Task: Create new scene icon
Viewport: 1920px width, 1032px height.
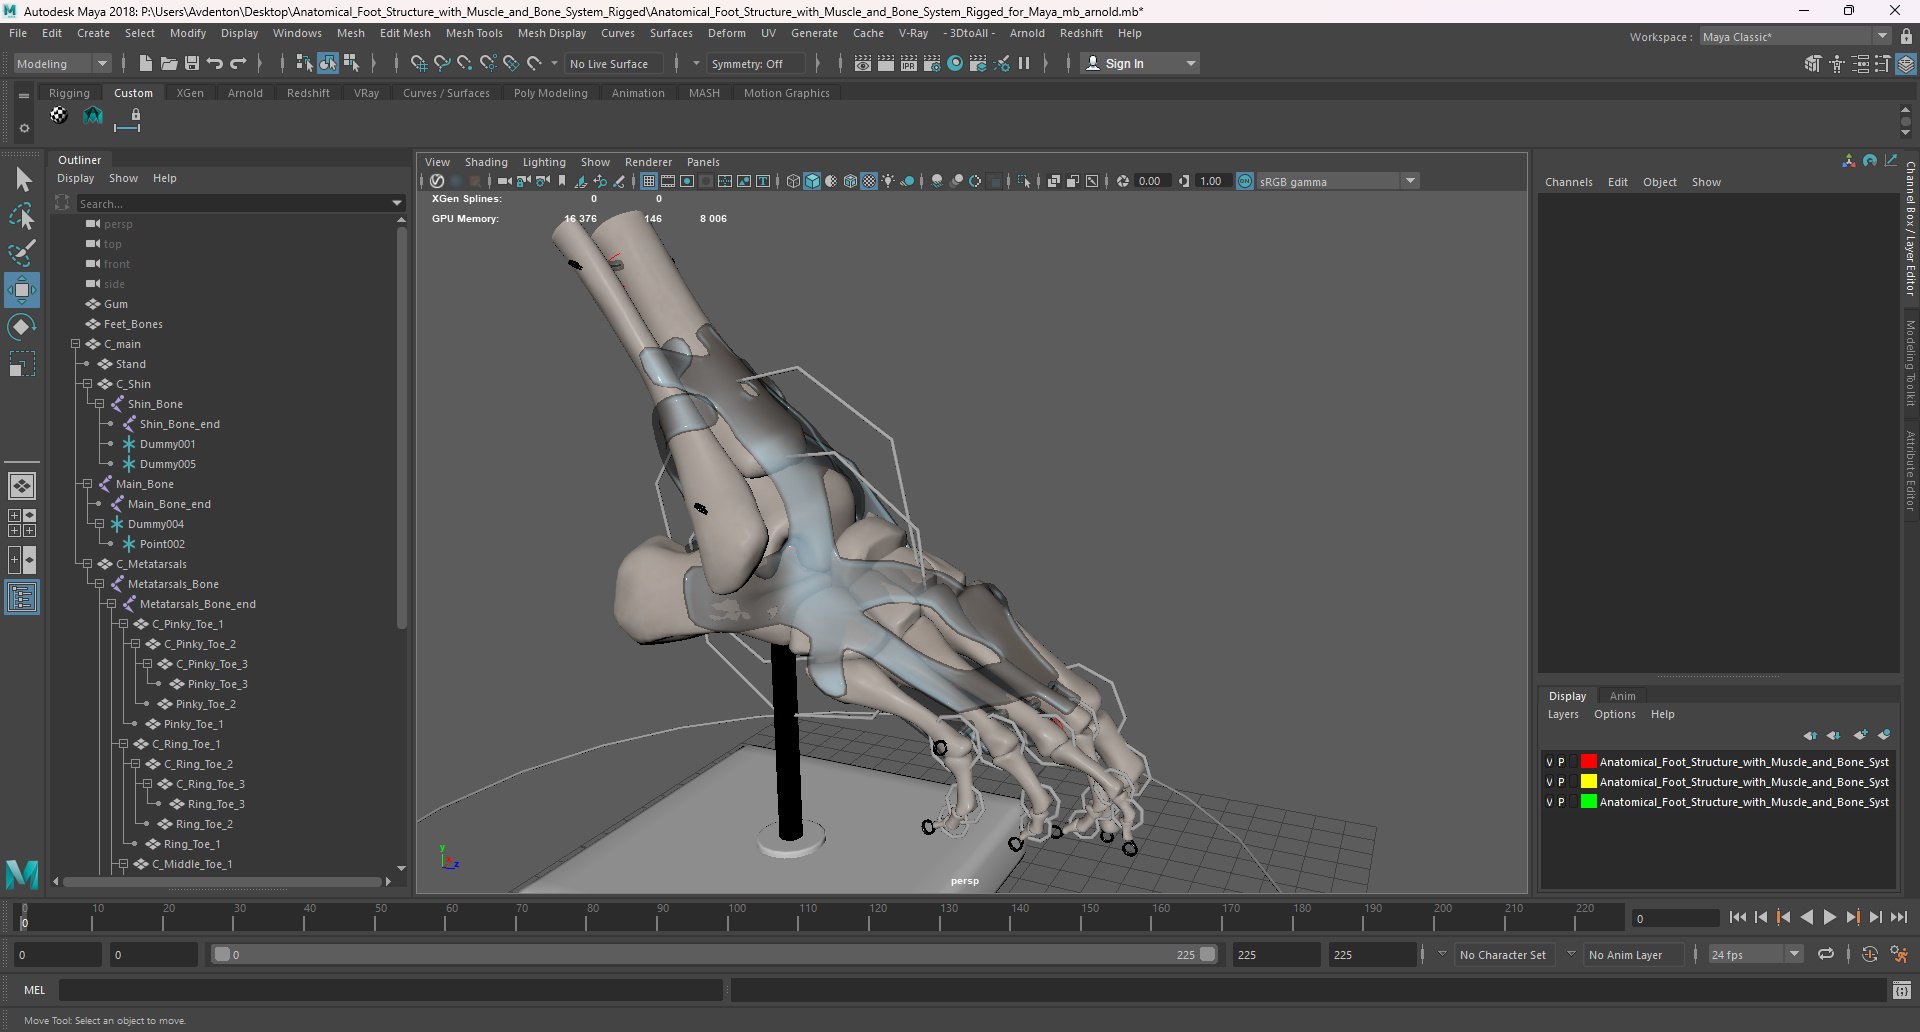Action: [146, 63]
